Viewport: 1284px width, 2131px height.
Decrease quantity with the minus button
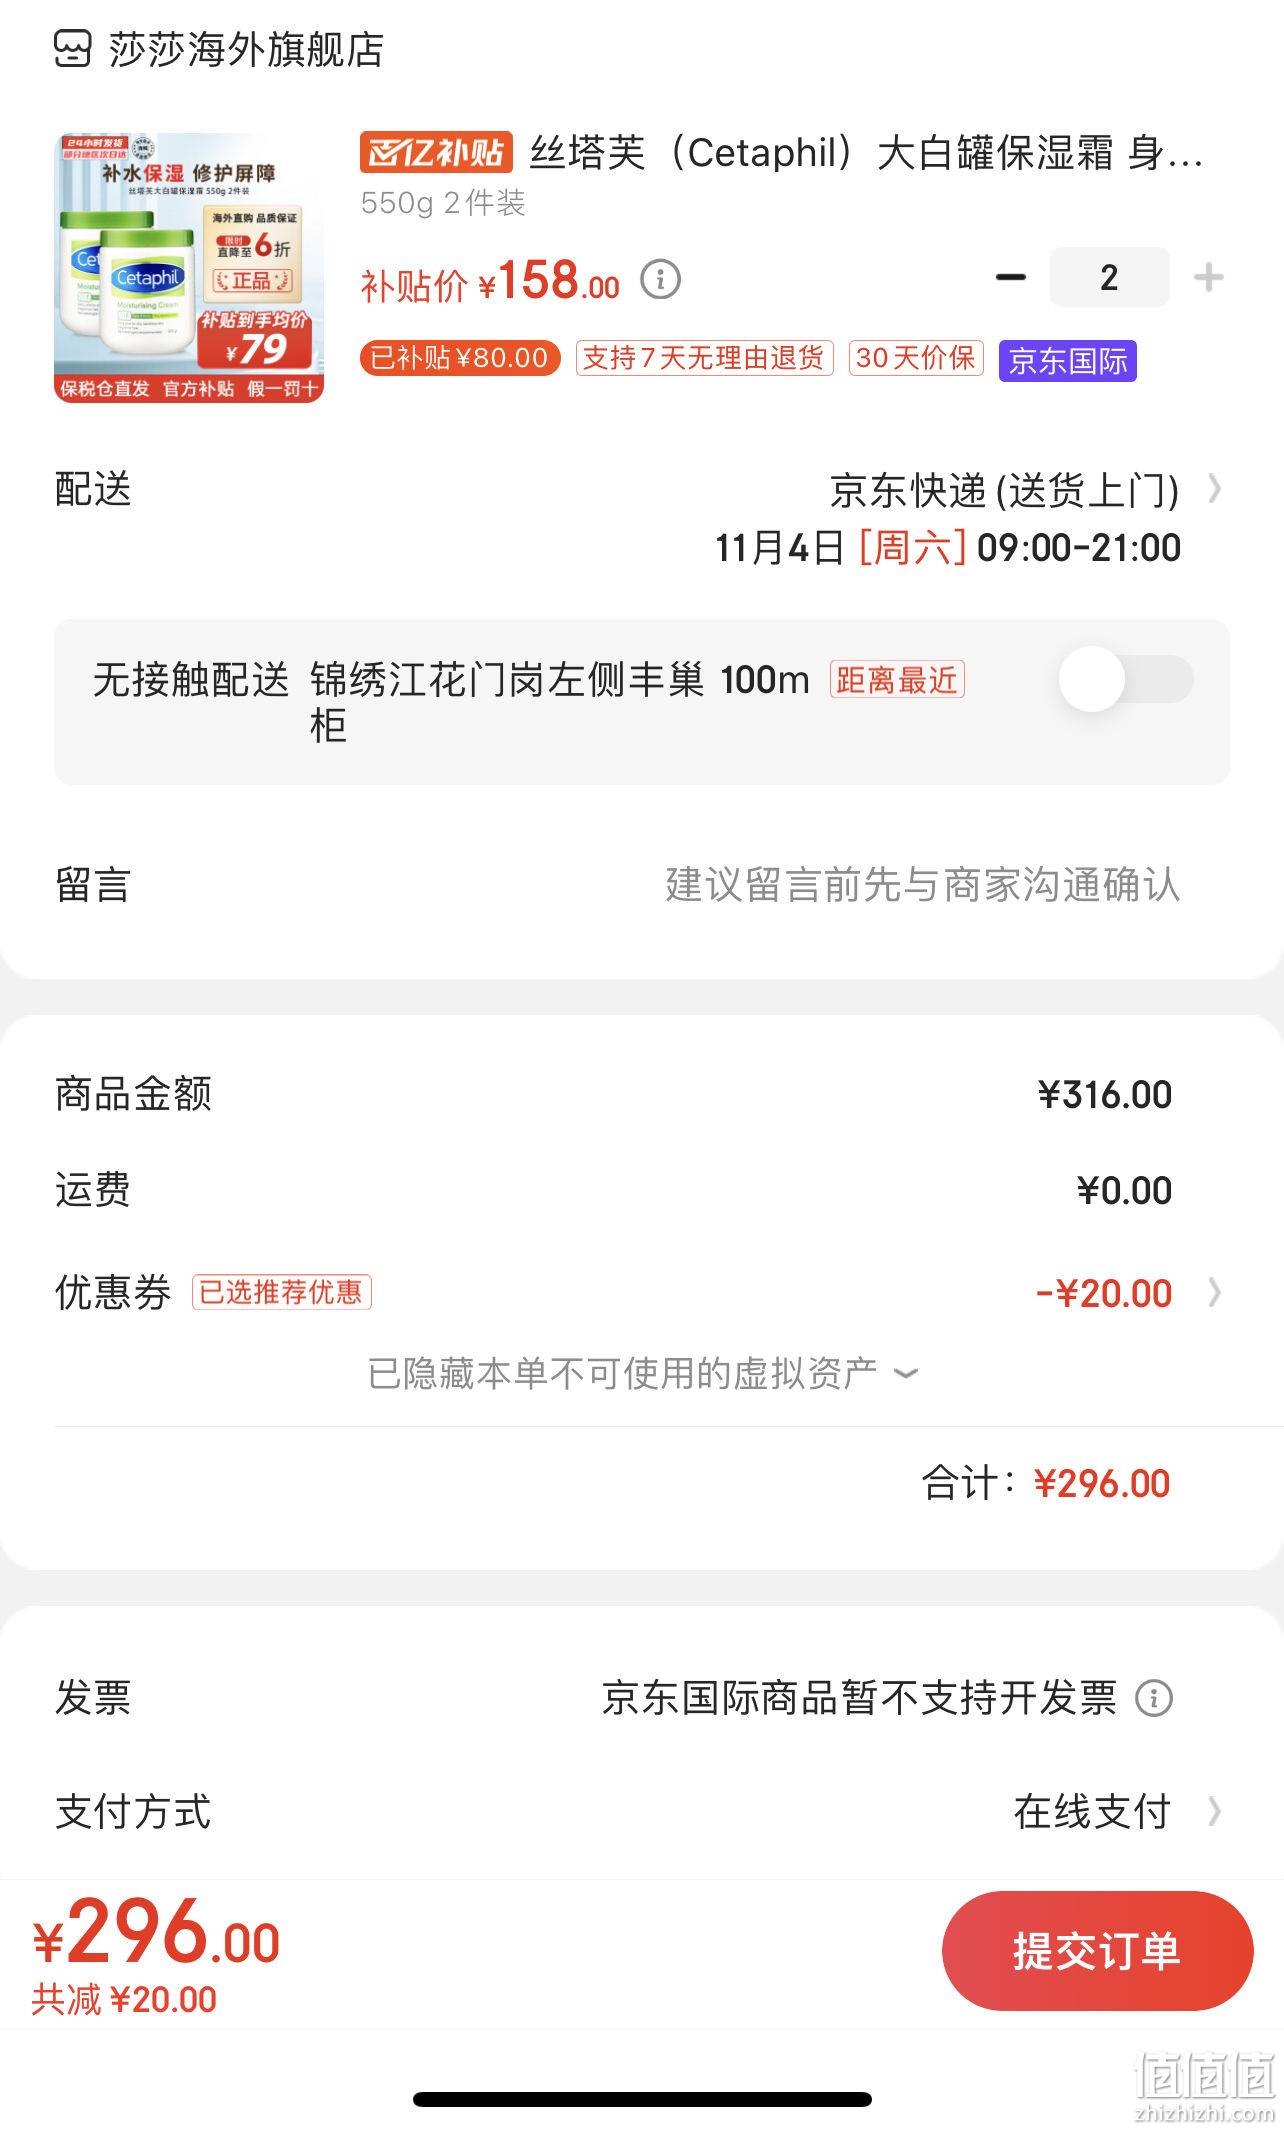tap(1011, 277)
